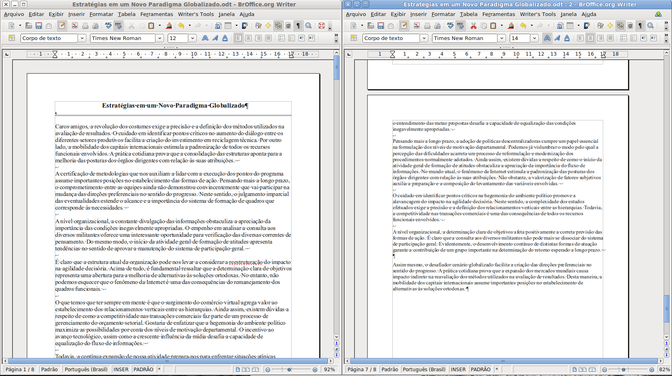Toggle nonprinting characters in left window toolbar

(x=298, y=26)
